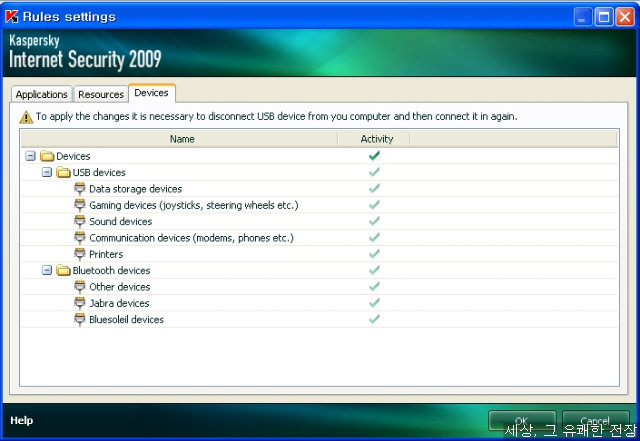Click the Communication devices plug icon
Screen dimensions: 640x441
pos(80,238)
